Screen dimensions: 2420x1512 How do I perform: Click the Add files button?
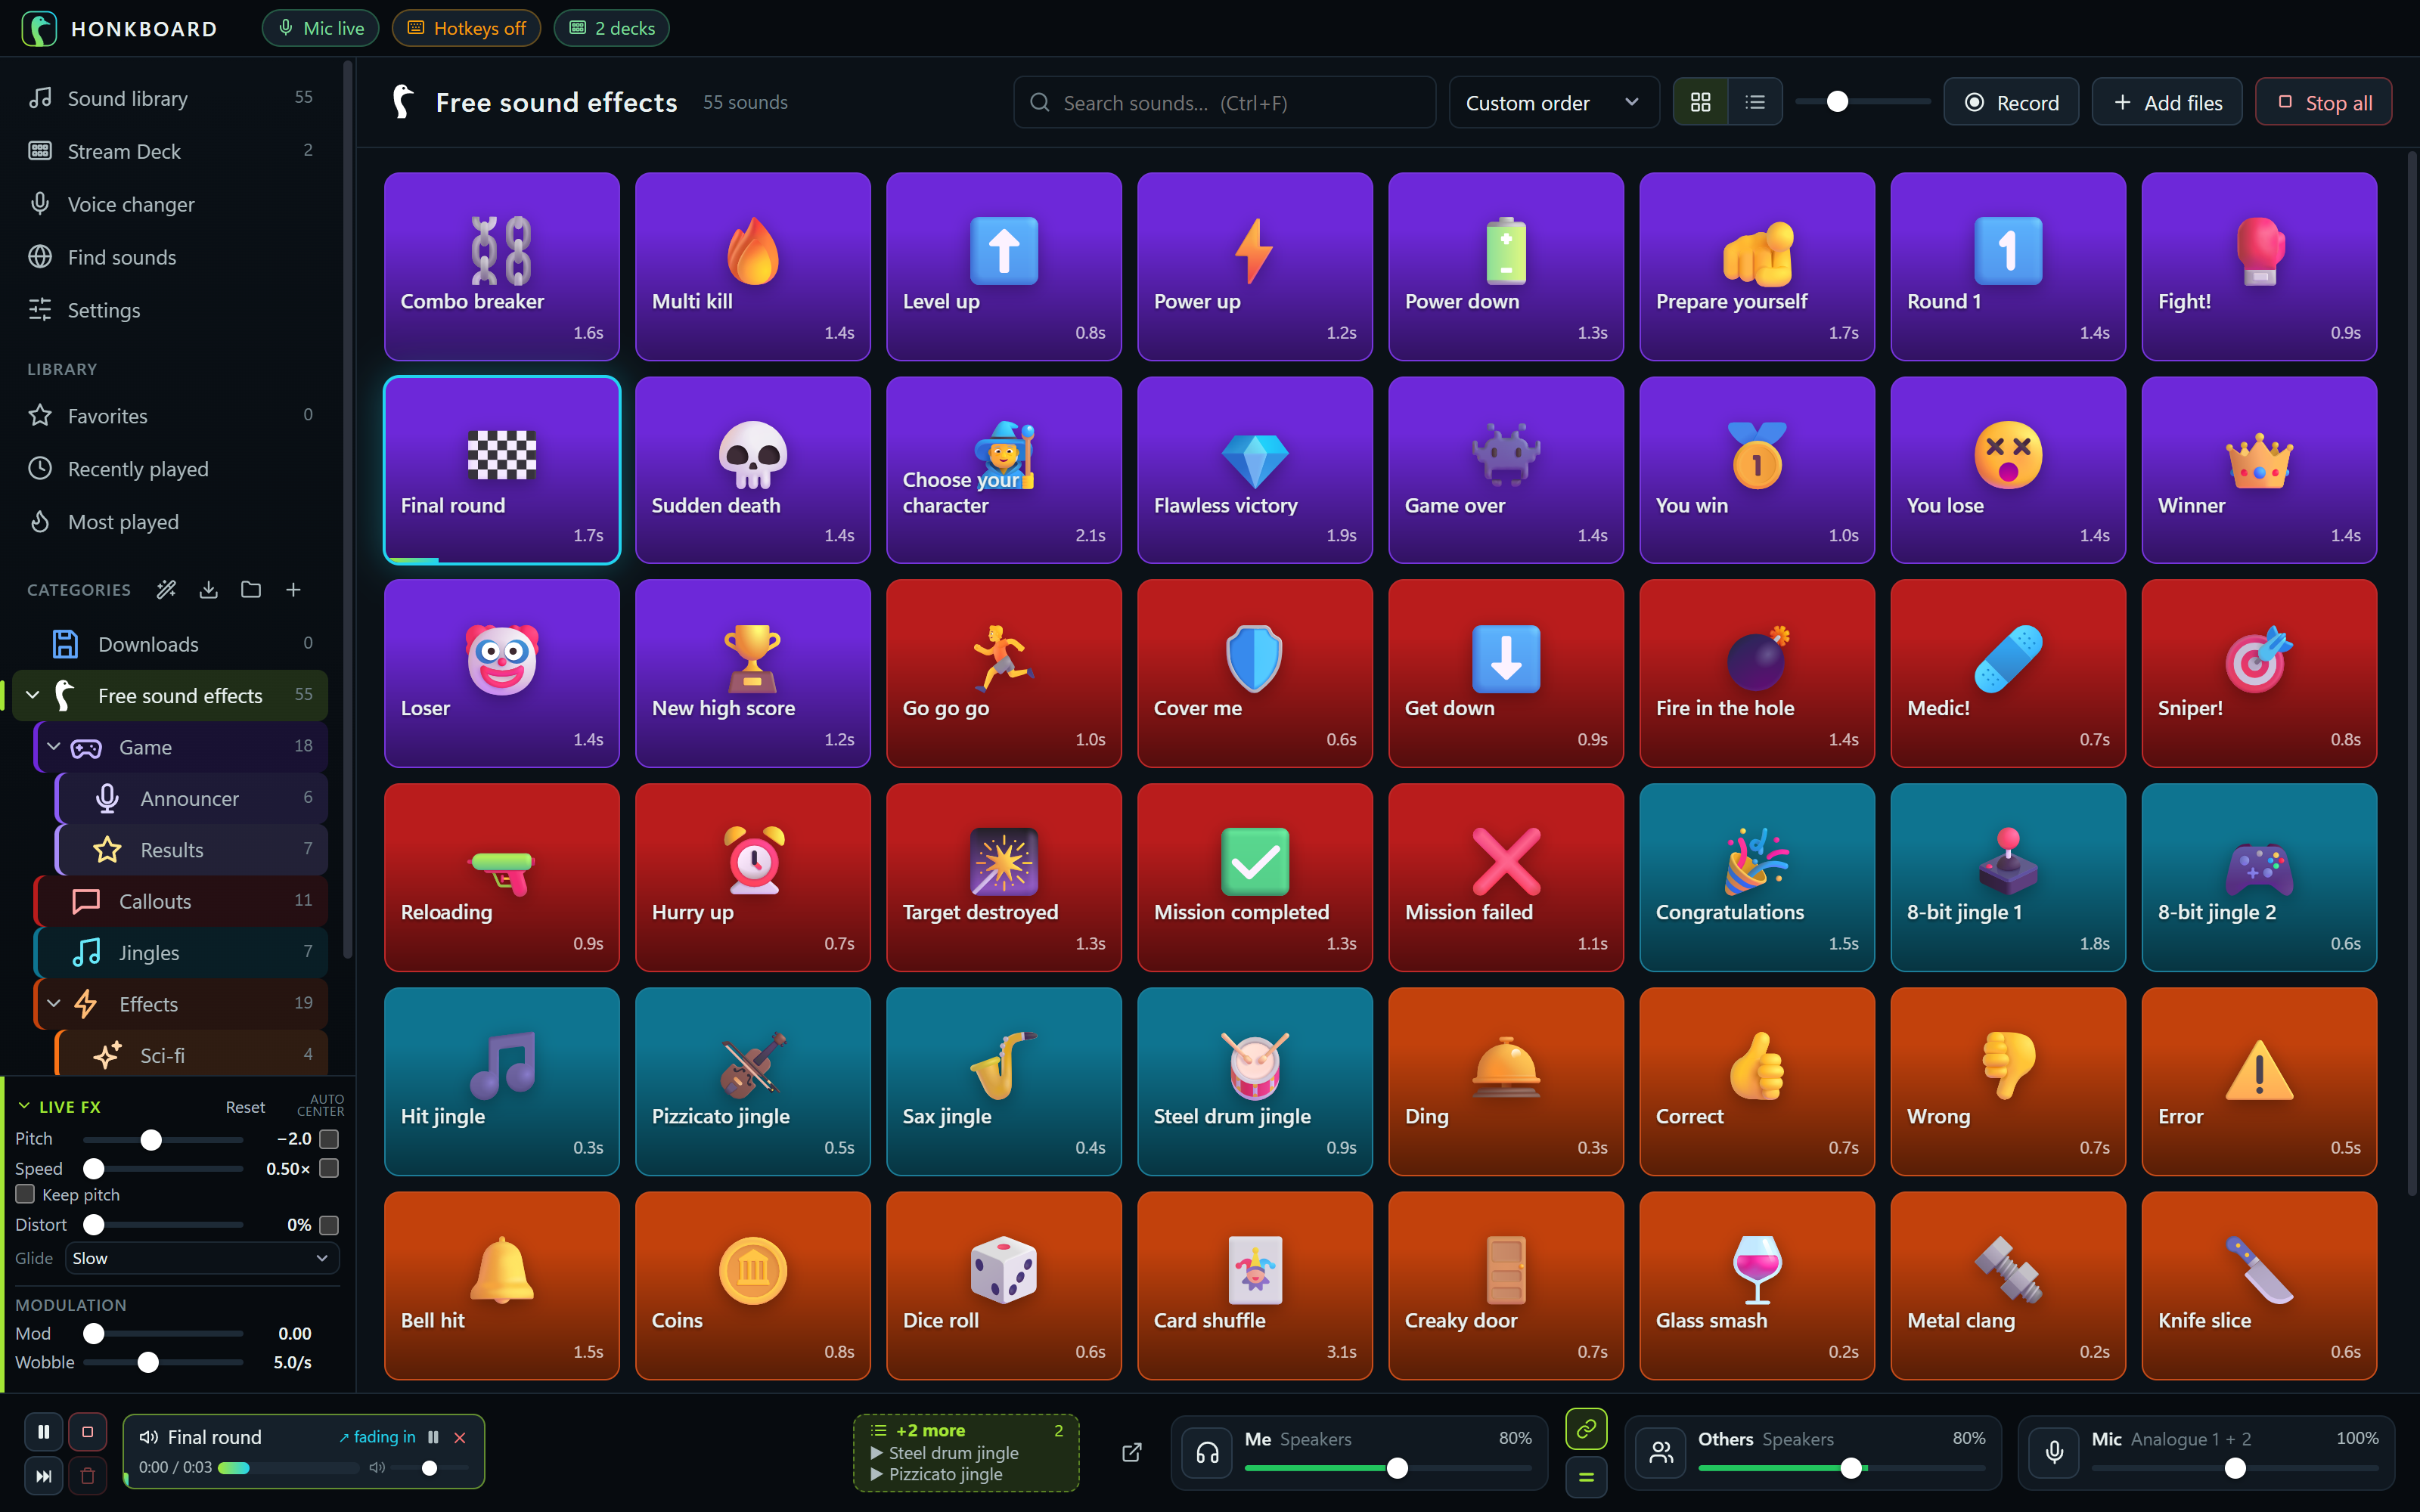click(x=2166, y=102)
